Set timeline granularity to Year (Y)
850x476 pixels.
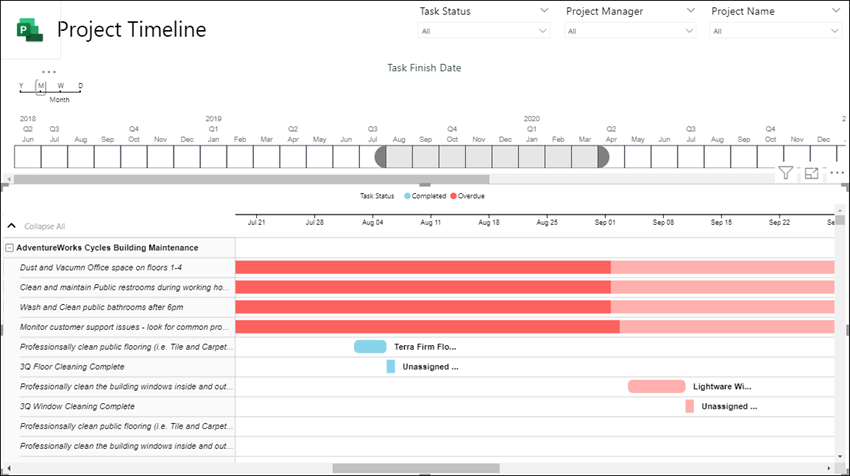tap(21, 86)
